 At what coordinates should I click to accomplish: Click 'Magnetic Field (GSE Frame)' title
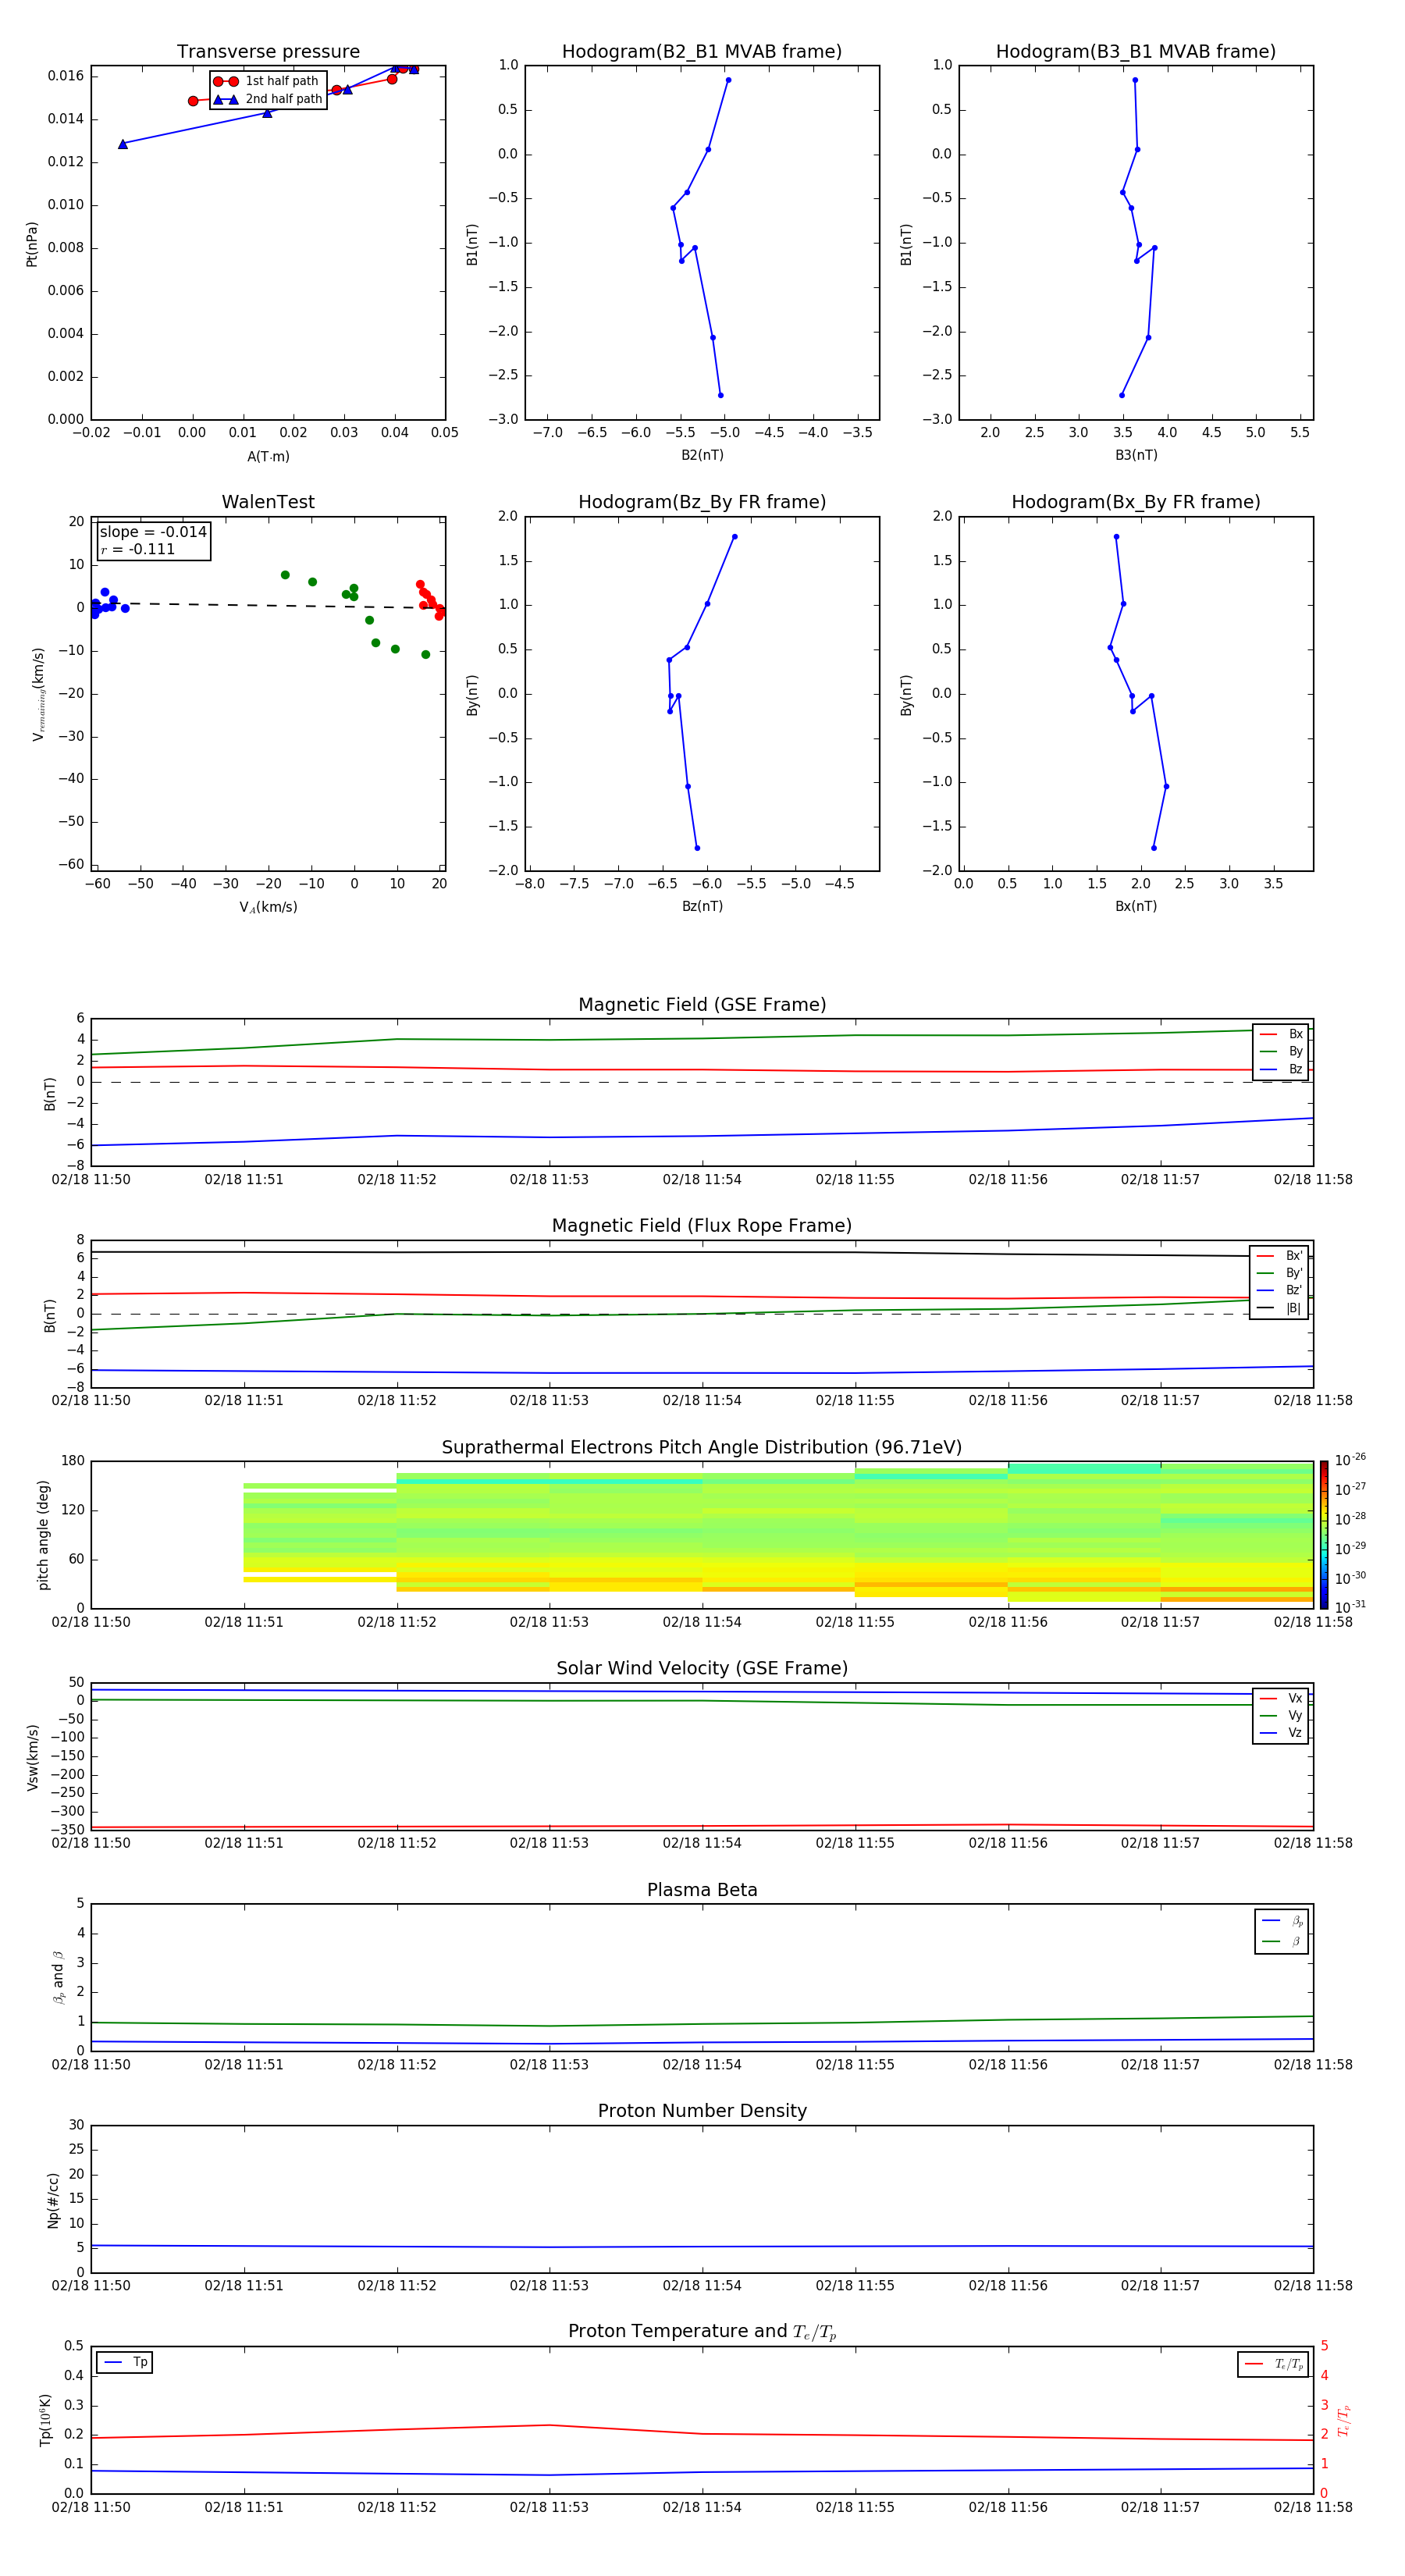click(702, 1005)
